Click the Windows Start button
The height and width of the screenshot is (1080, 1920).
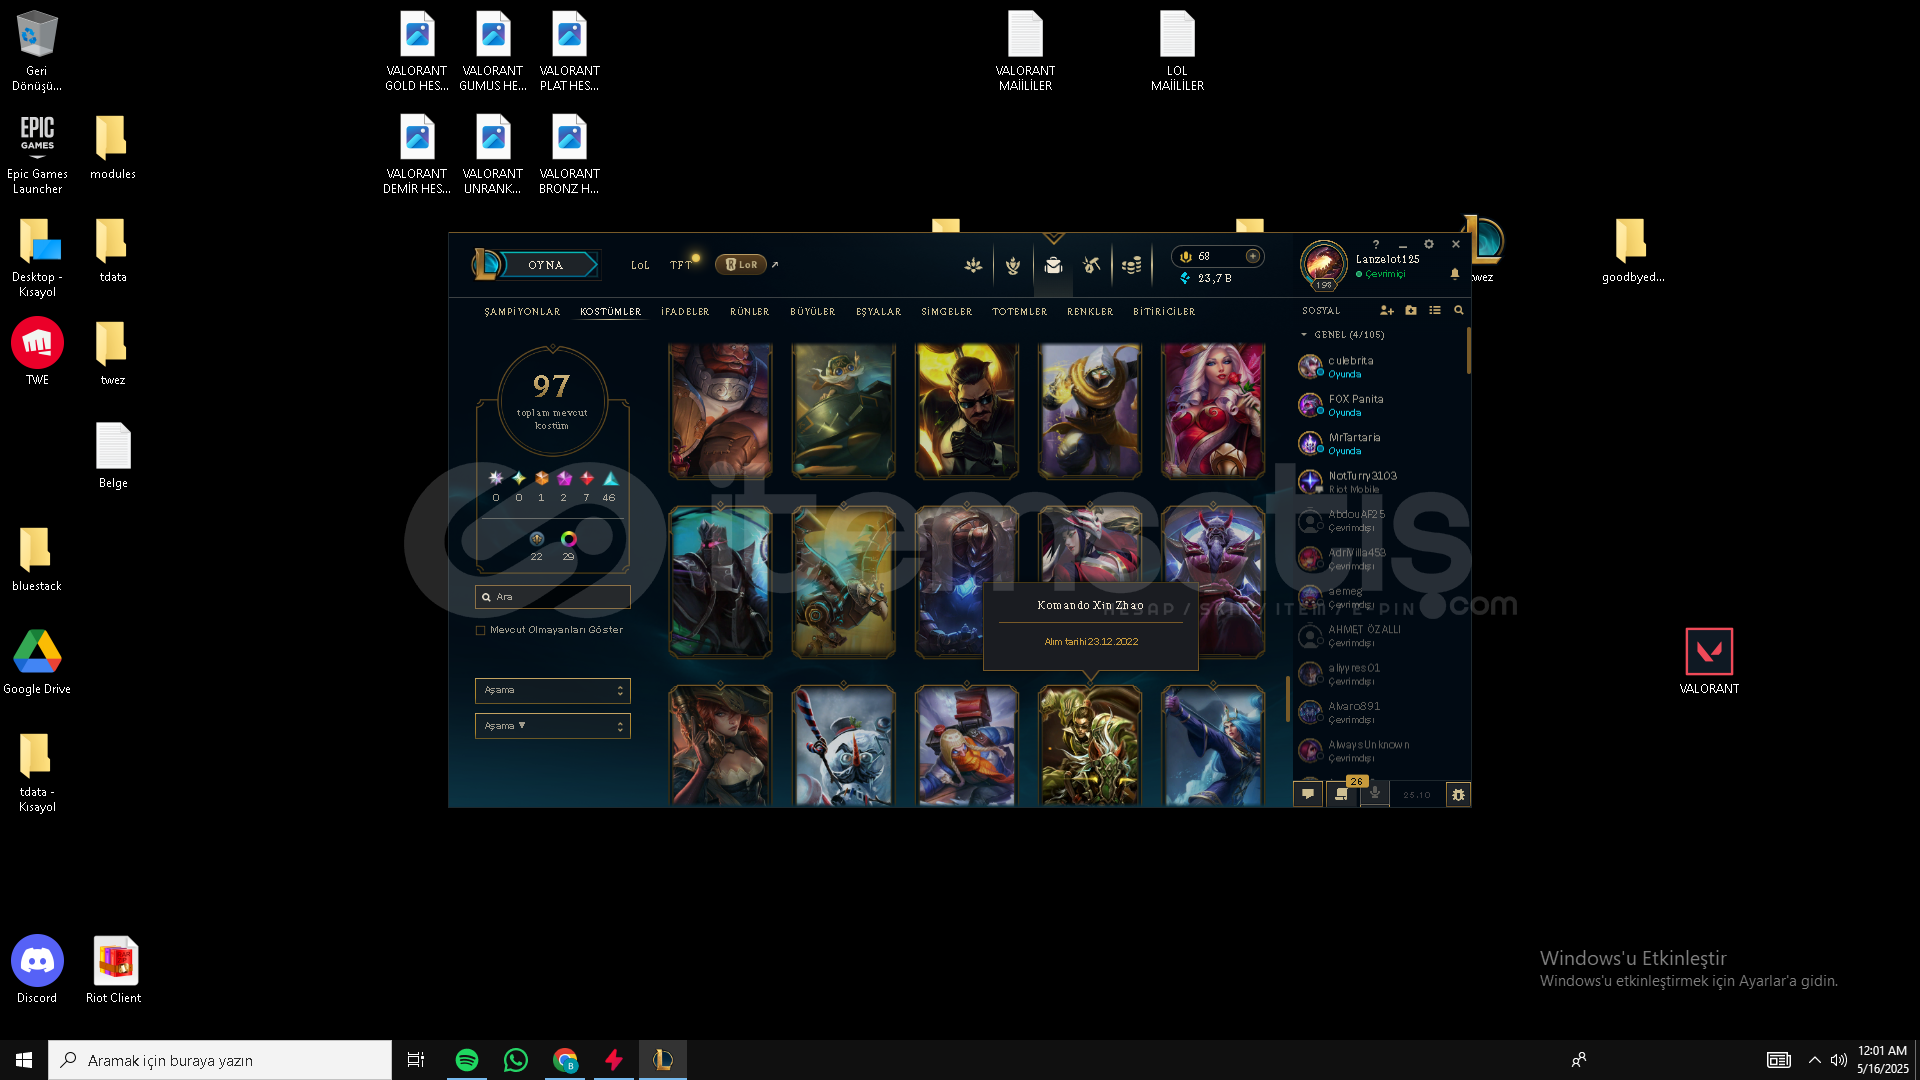click(24, 1060)
